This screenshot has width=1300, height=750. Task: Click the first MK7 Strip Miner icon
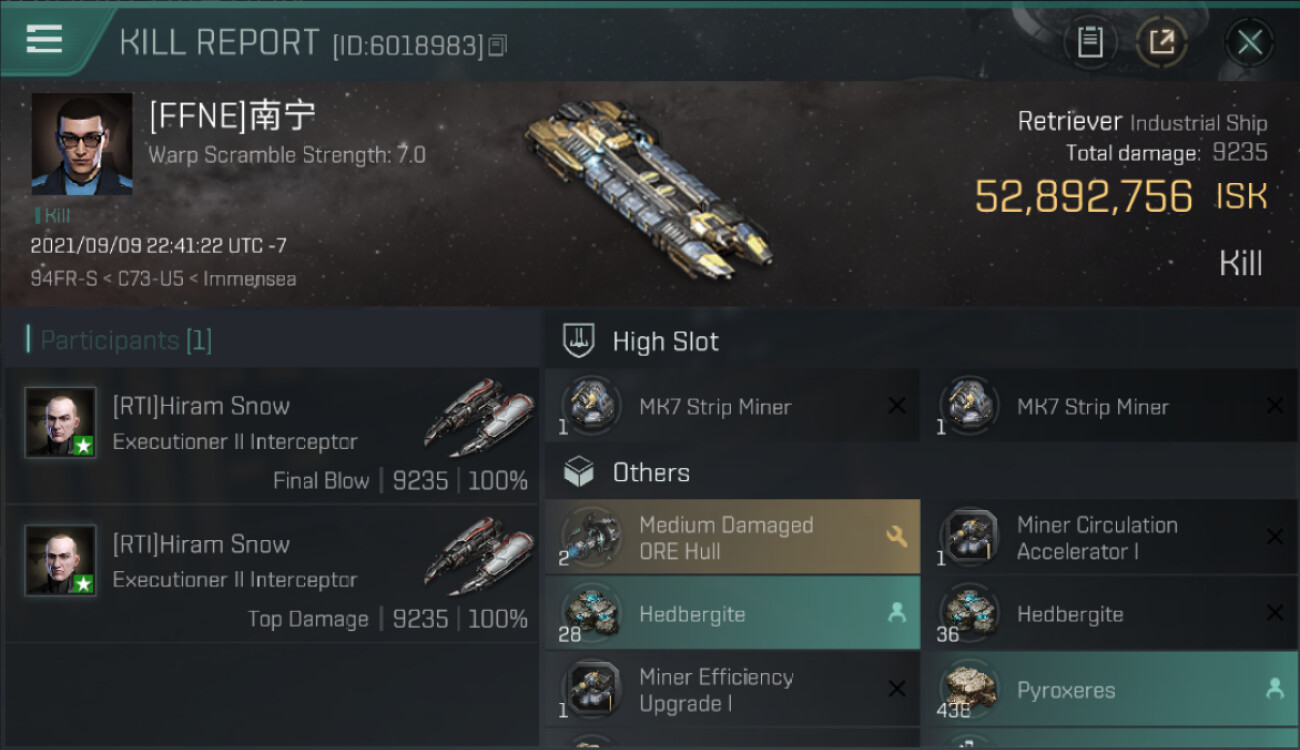coord(589,406)
